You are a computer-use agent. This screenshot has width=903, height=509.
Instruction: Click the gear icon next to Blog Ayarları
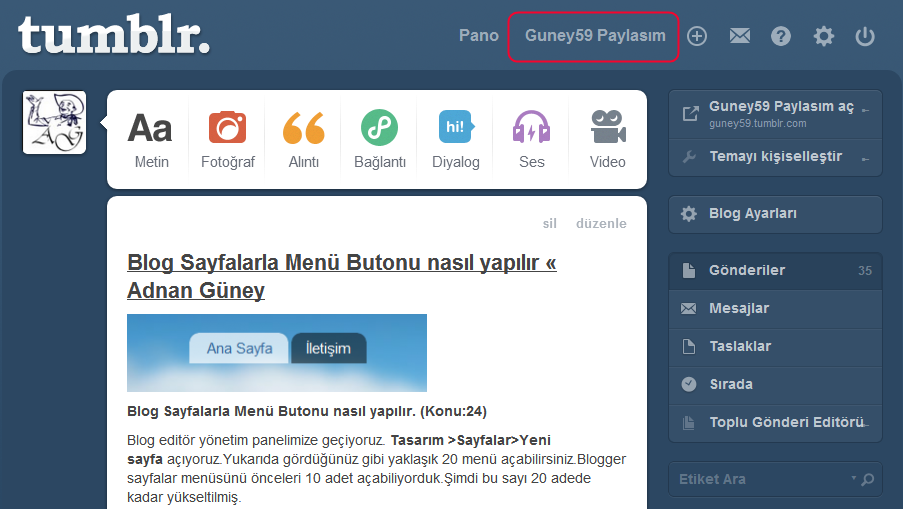(x=689, y=214)
